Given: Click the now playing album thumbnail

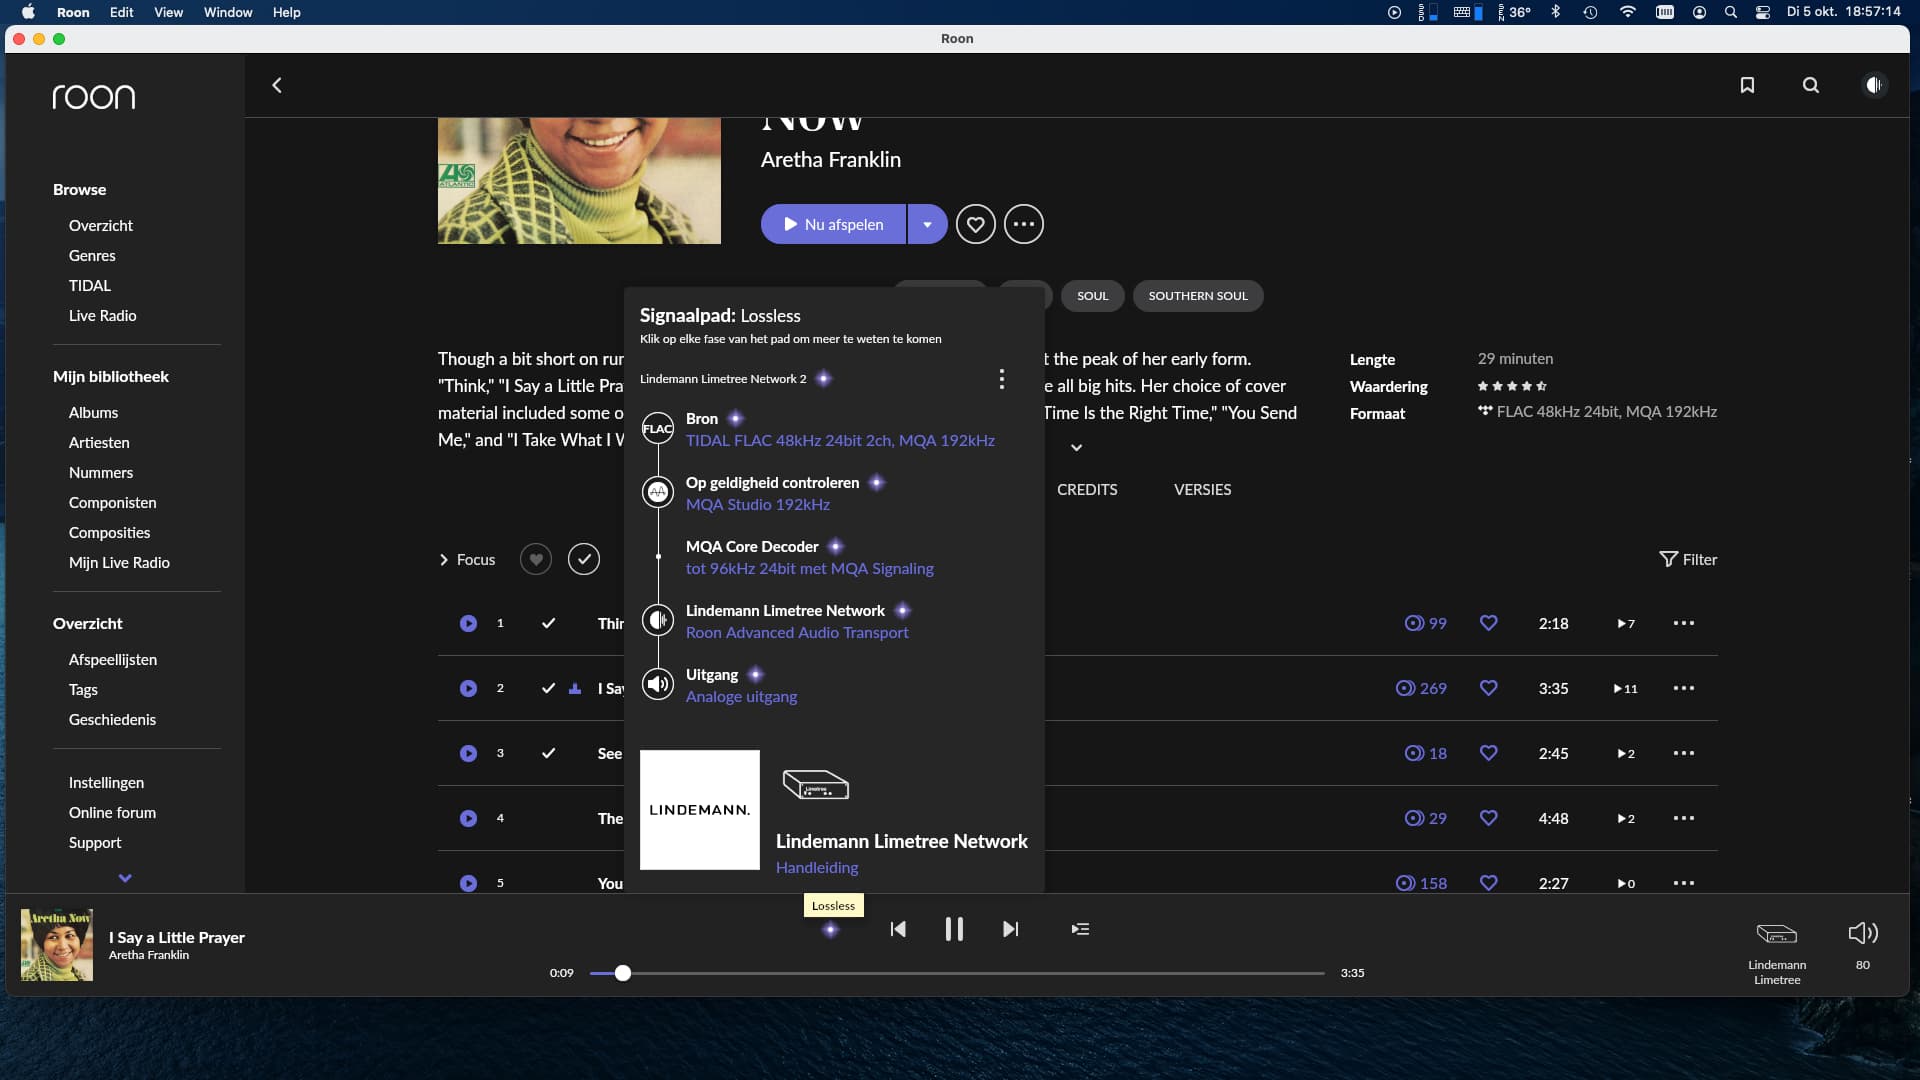Looking at the screenshot, I should click(57, 944).
